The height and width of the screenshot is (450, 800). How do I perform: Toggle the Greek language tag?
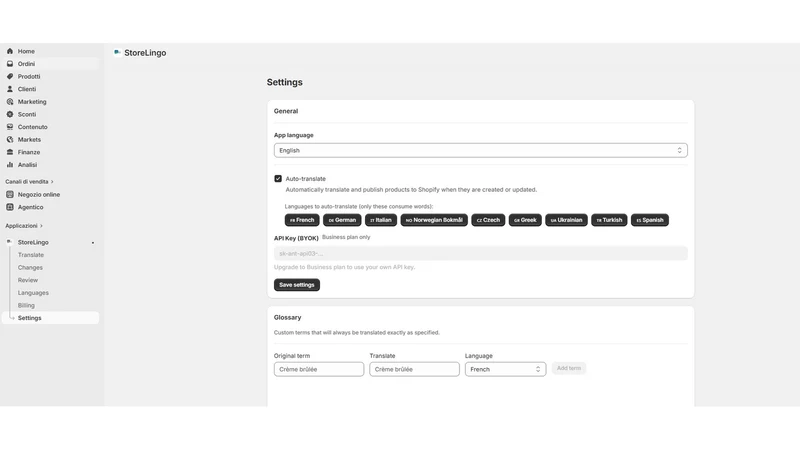point(525,220)
